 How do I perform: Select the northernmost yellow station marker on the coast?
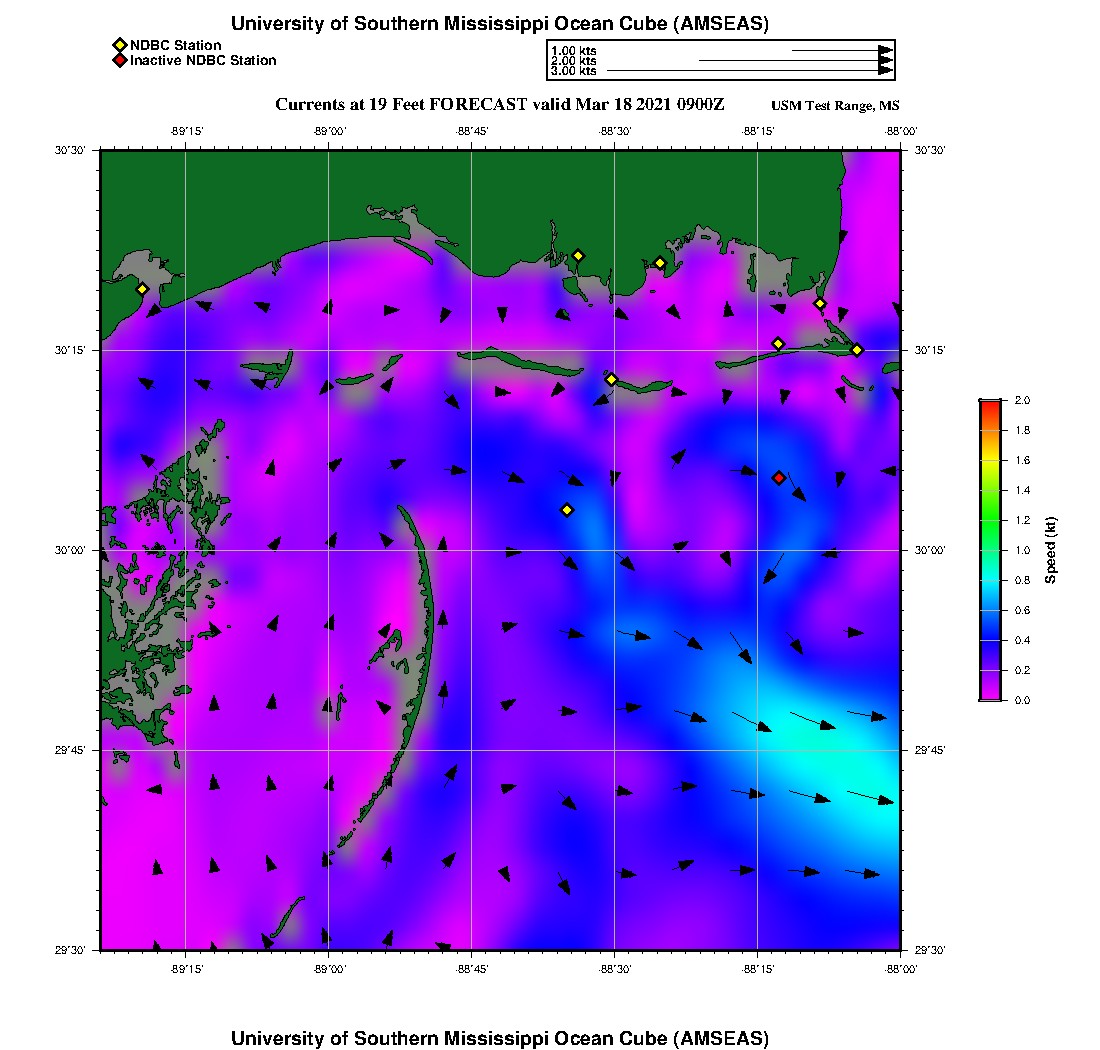[578, 255]
